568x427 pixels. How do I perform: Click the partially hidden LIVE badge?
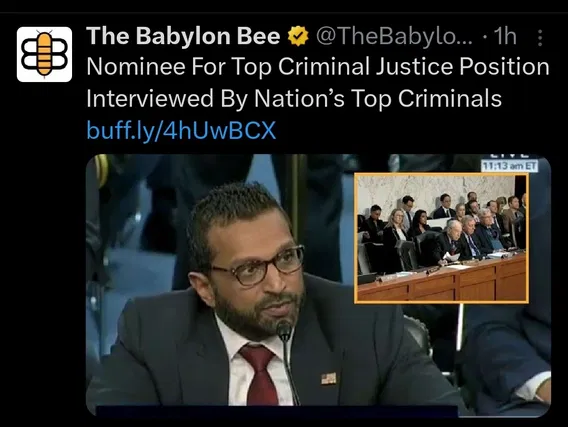click(509, 157)
